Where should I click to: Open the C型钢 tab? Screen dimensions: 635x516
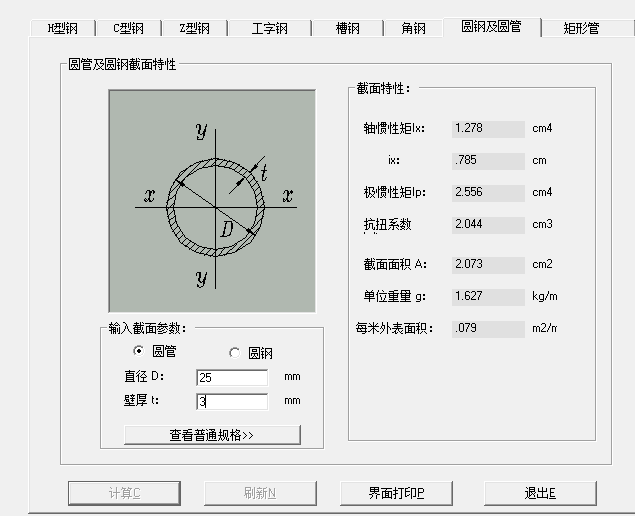[128, 28]
